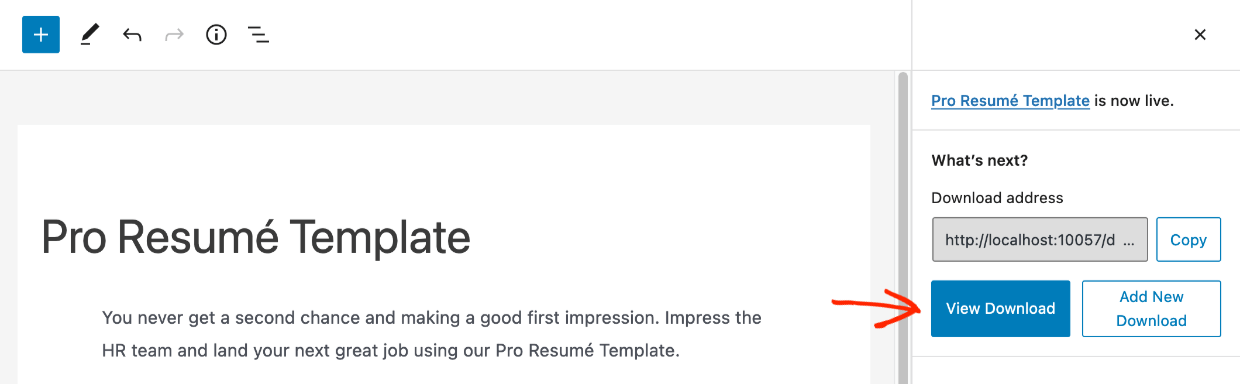Open the List View outline icon
Viewport: 1240px width, 384px height.
coord(258,35)
